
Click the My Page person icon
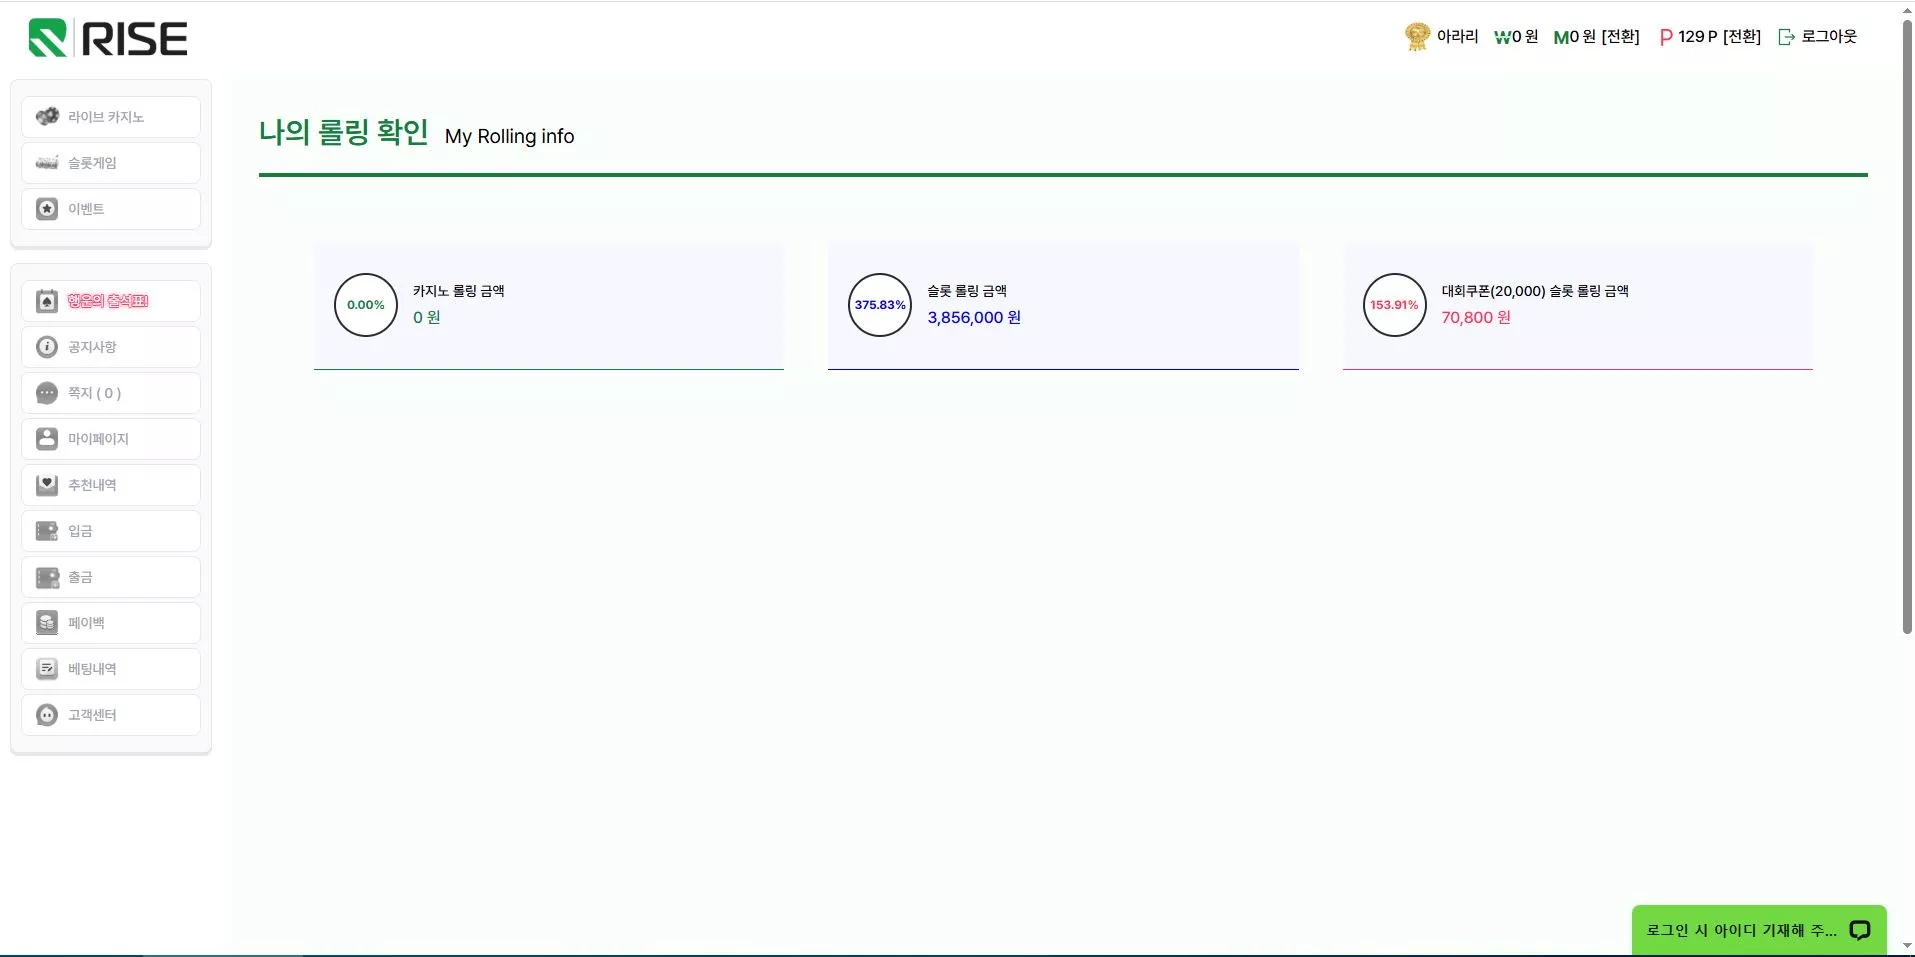[47, 439]
